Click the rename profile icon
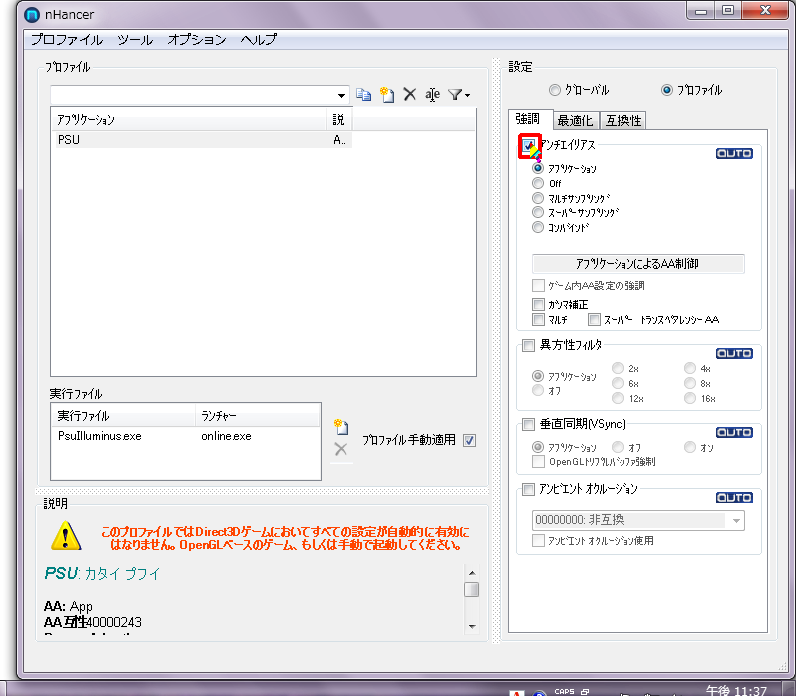796x696 pixels. coord(433,94)
